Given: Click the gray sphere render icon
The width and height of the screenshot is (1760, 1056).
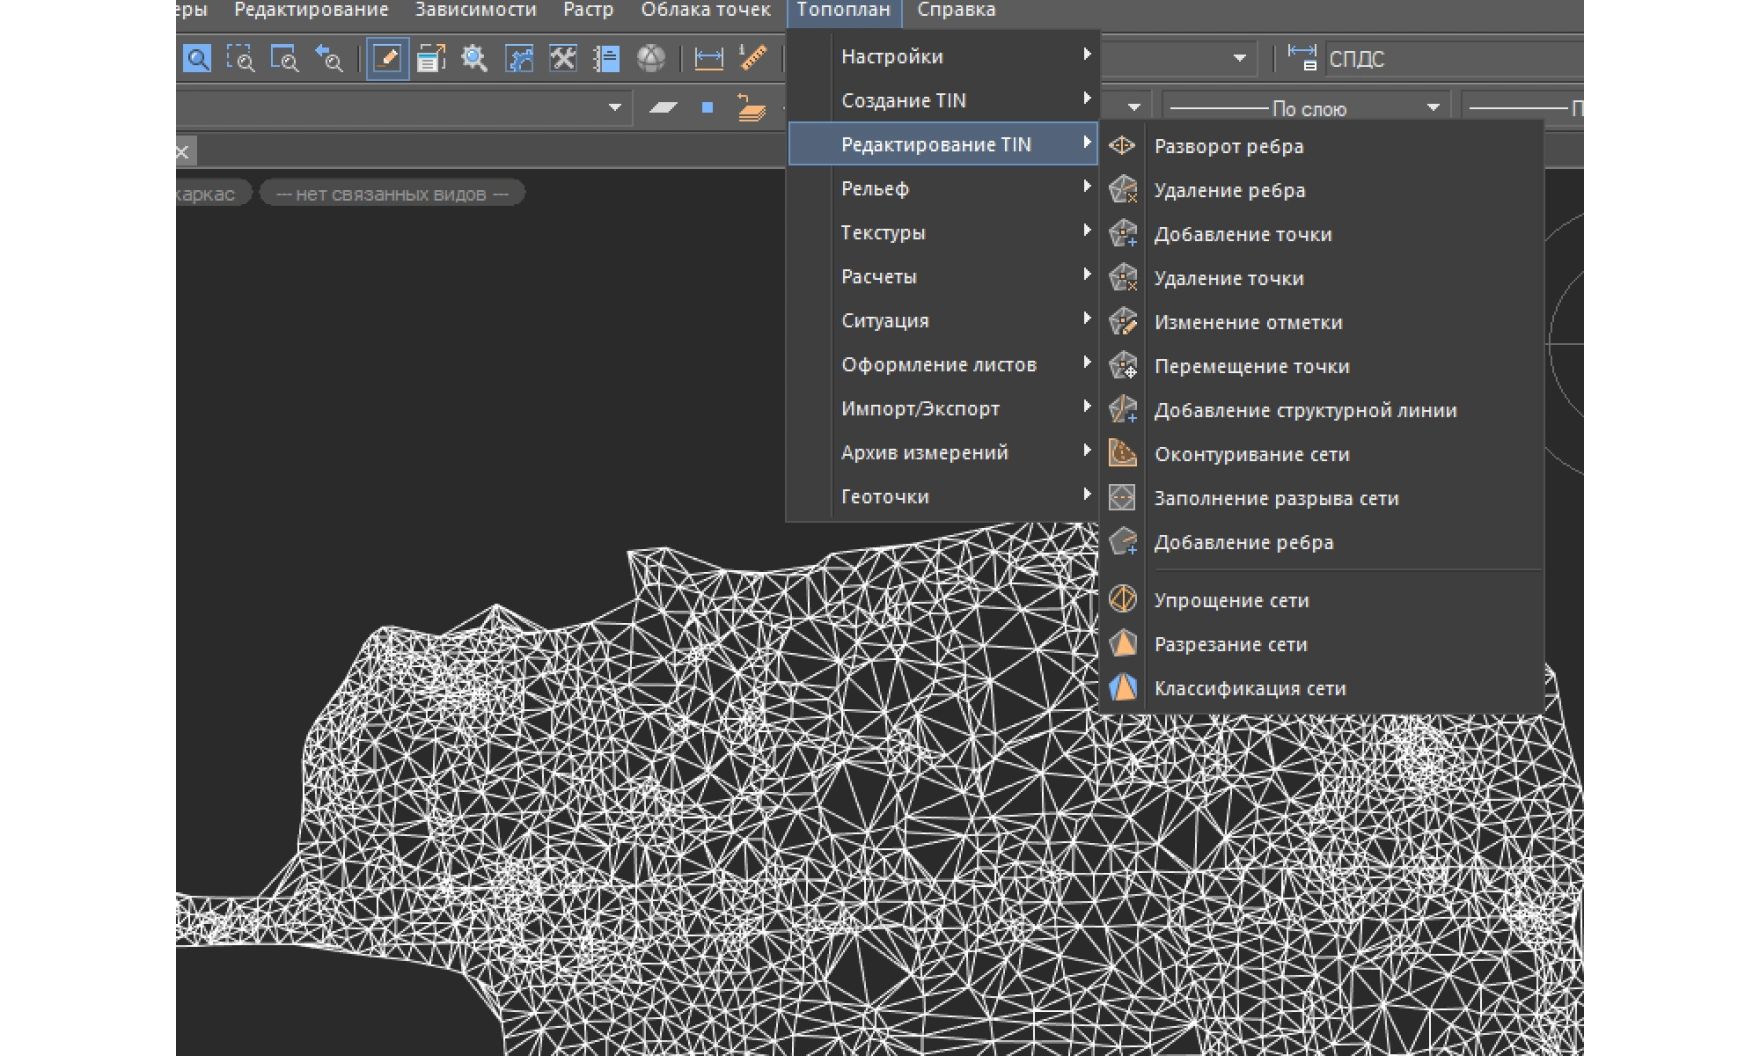Looking at the screenshot, I should (x=651, y=59).
